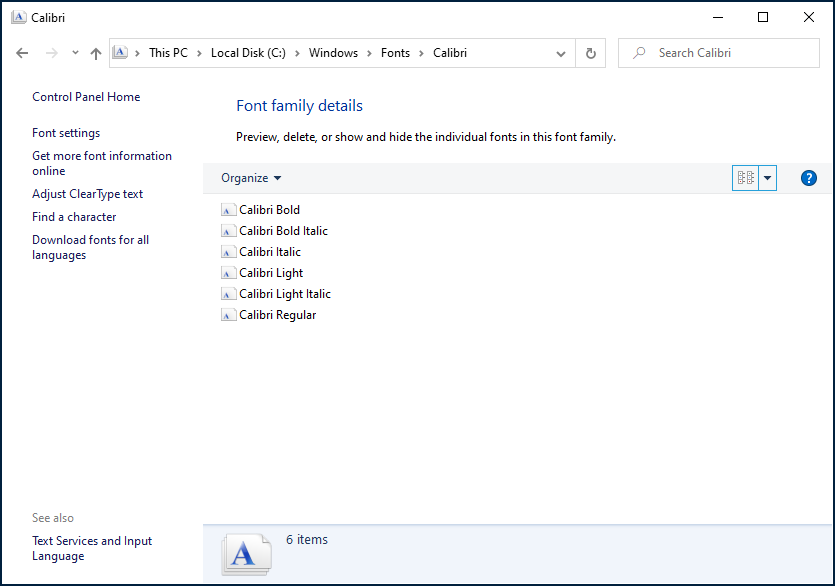
Task: Open the Organize menu
Action: click(x=251, y=178)
